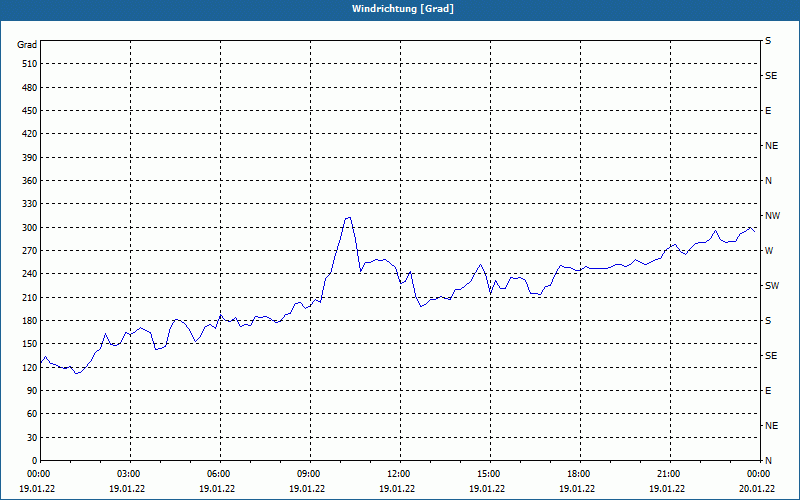Click the 420 y-axis value
800x500 pixels.
(x=30, y=134)
